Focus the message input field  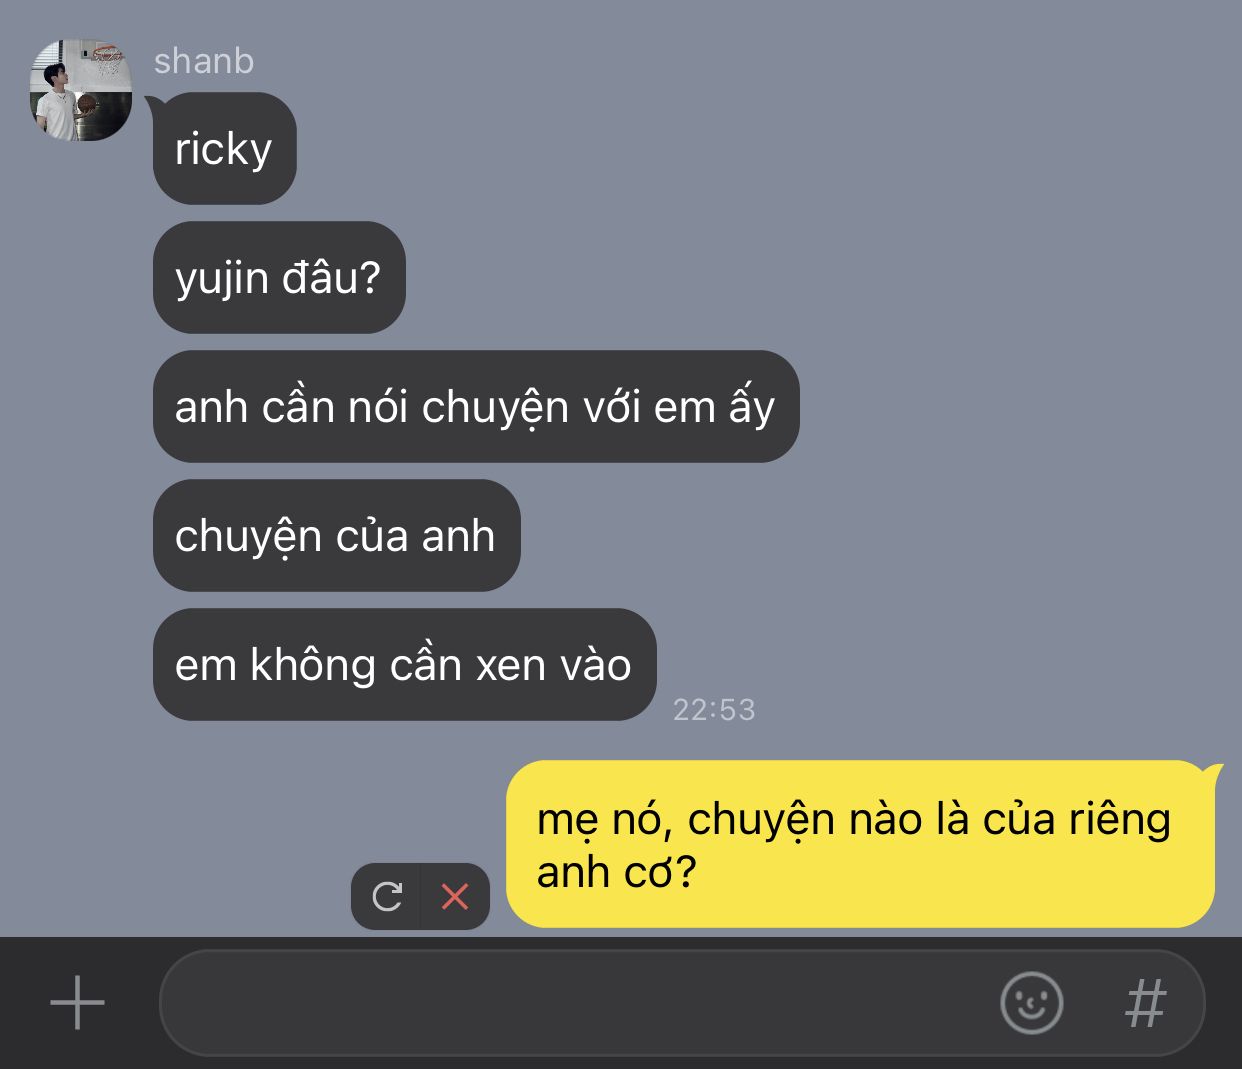click(575, 1002)
